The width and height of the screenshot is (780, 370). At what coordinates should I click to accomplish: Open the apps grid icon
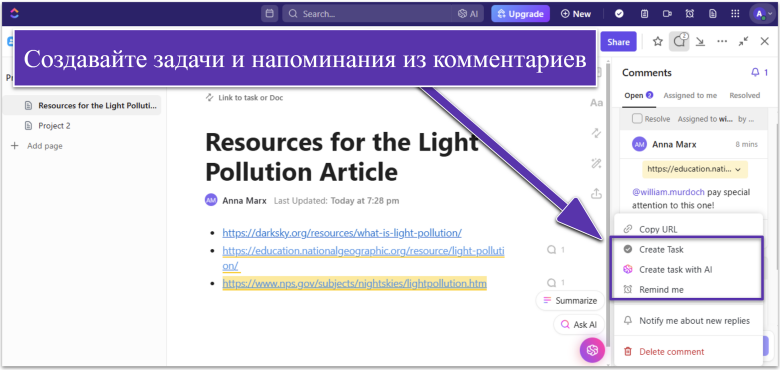[x=735, y=14]
